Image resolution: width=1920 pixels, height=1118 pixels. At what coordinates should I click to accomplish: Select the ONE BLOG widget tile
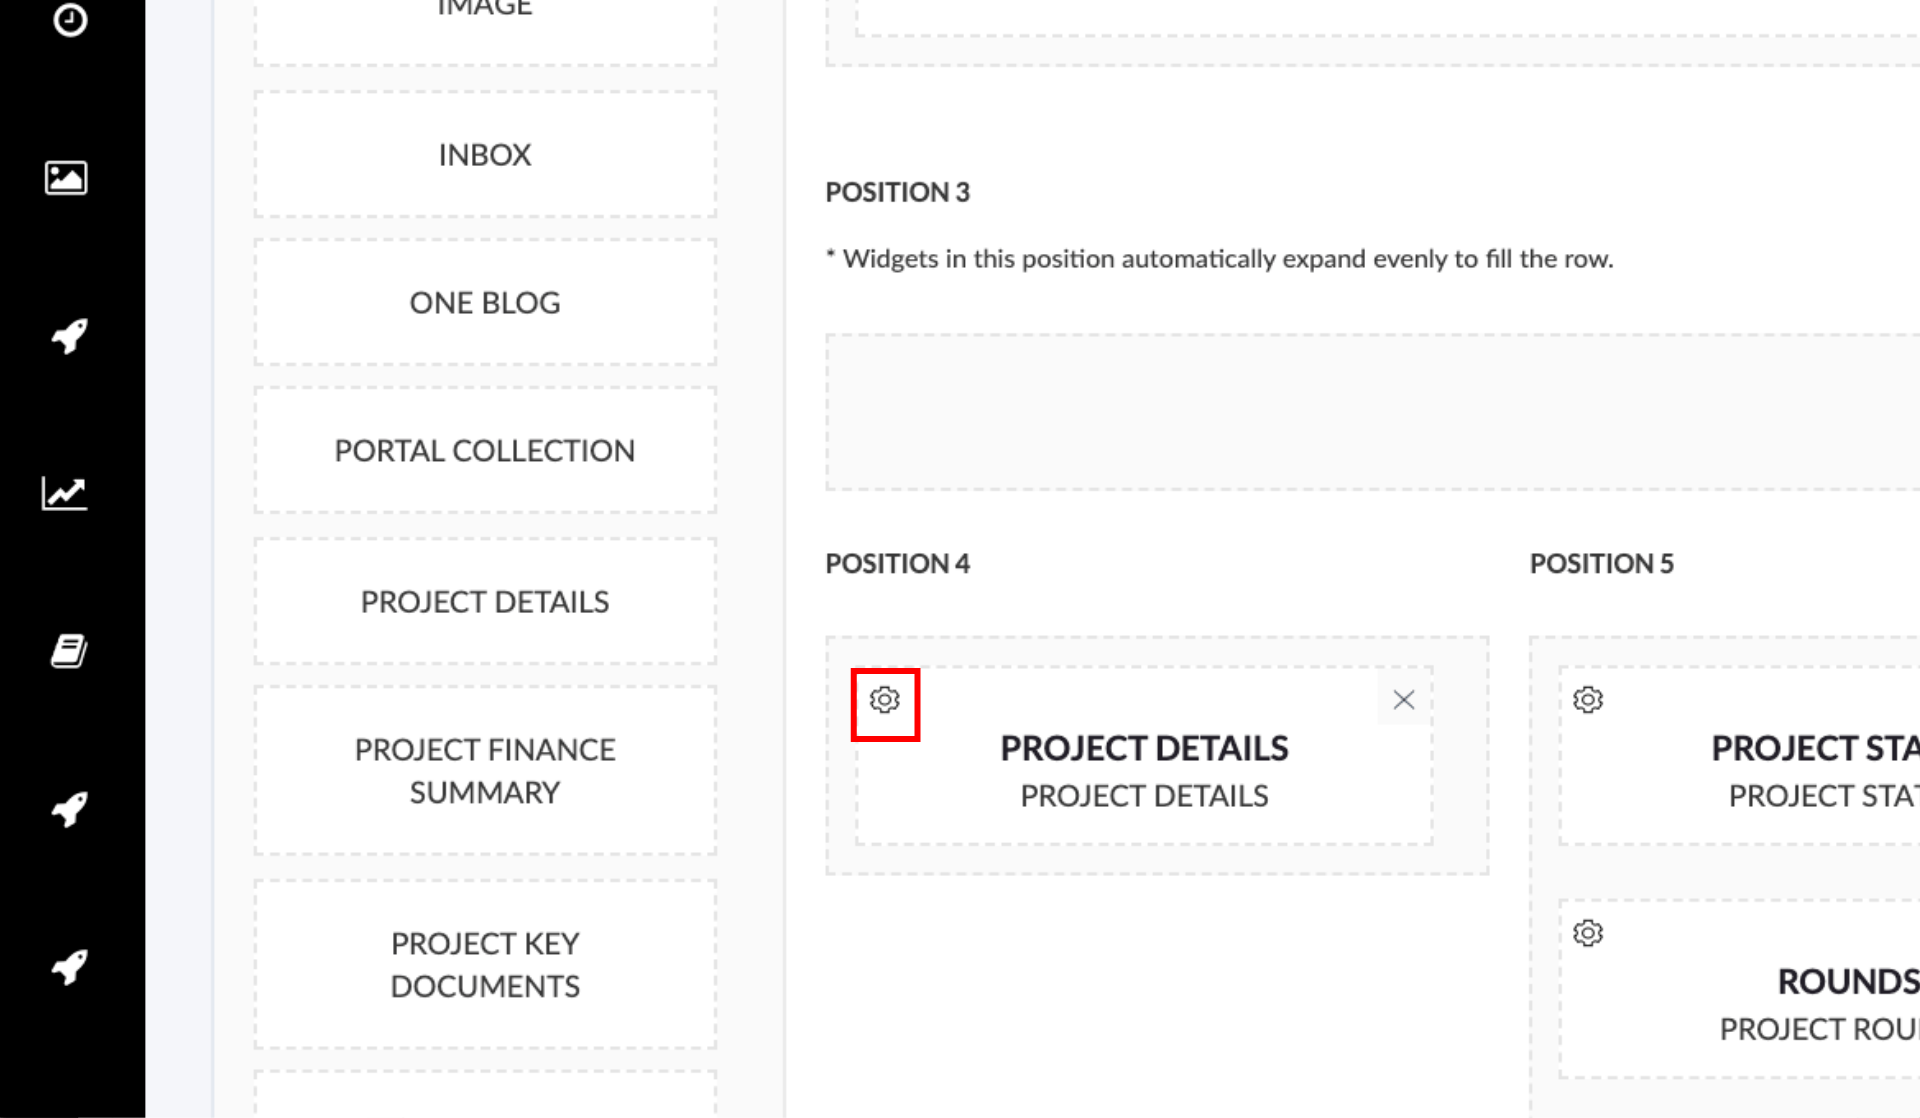(x=485, y=303)
